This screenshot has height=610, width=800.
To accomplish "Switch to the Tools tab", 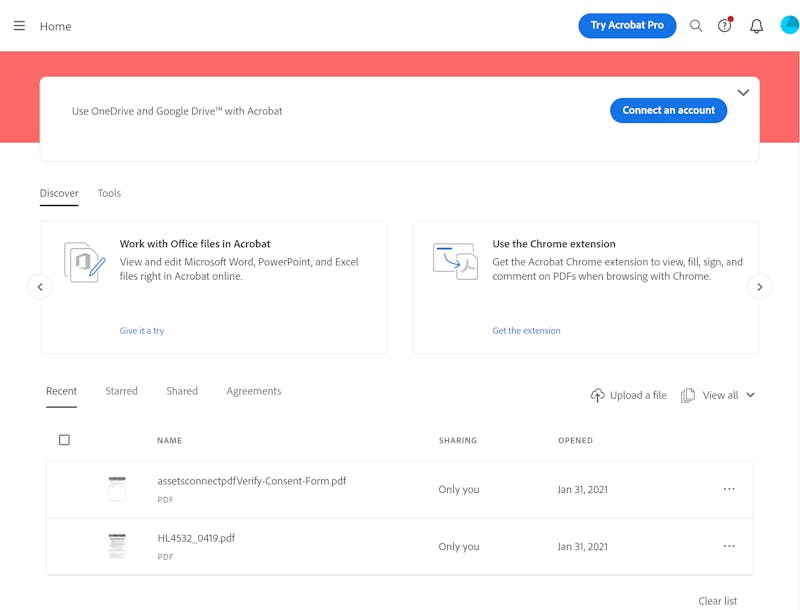I will coord(109,193).
